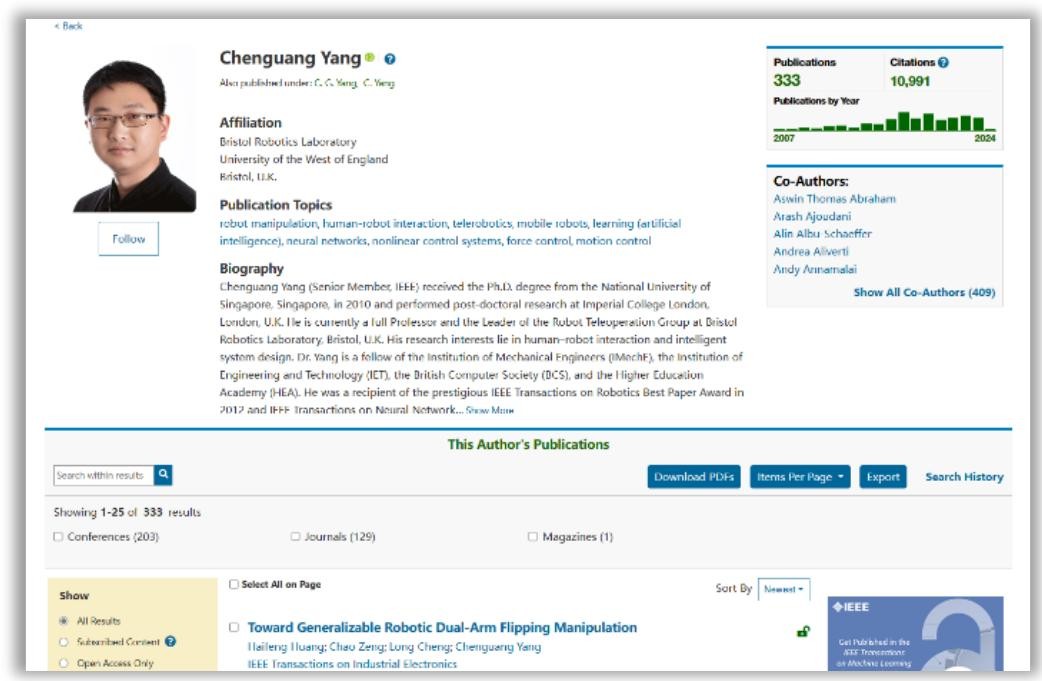Click the Publications by Year bar chart
Image resolution: width=1042 pixels, height=681 pixels.
click(x=885, y=123)
